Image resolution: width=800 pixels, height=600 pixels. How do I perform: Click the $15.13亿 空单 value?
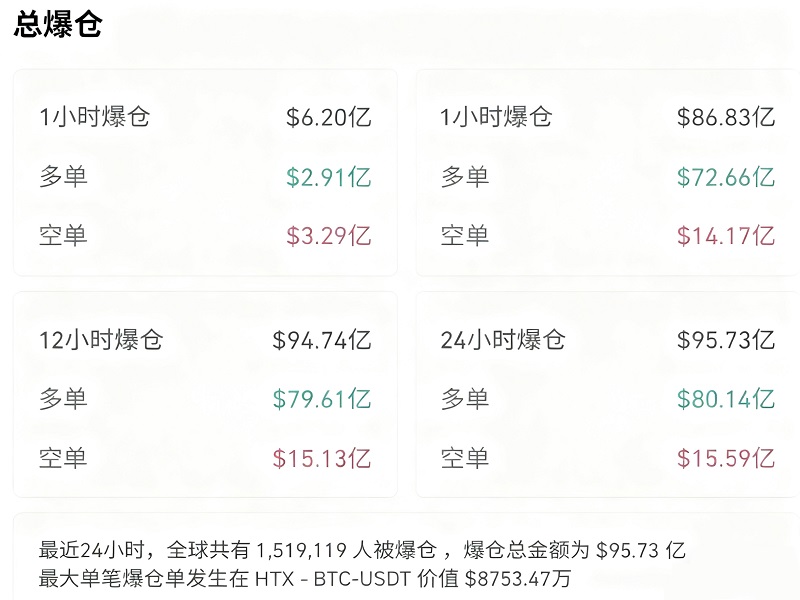coord(321,458)
